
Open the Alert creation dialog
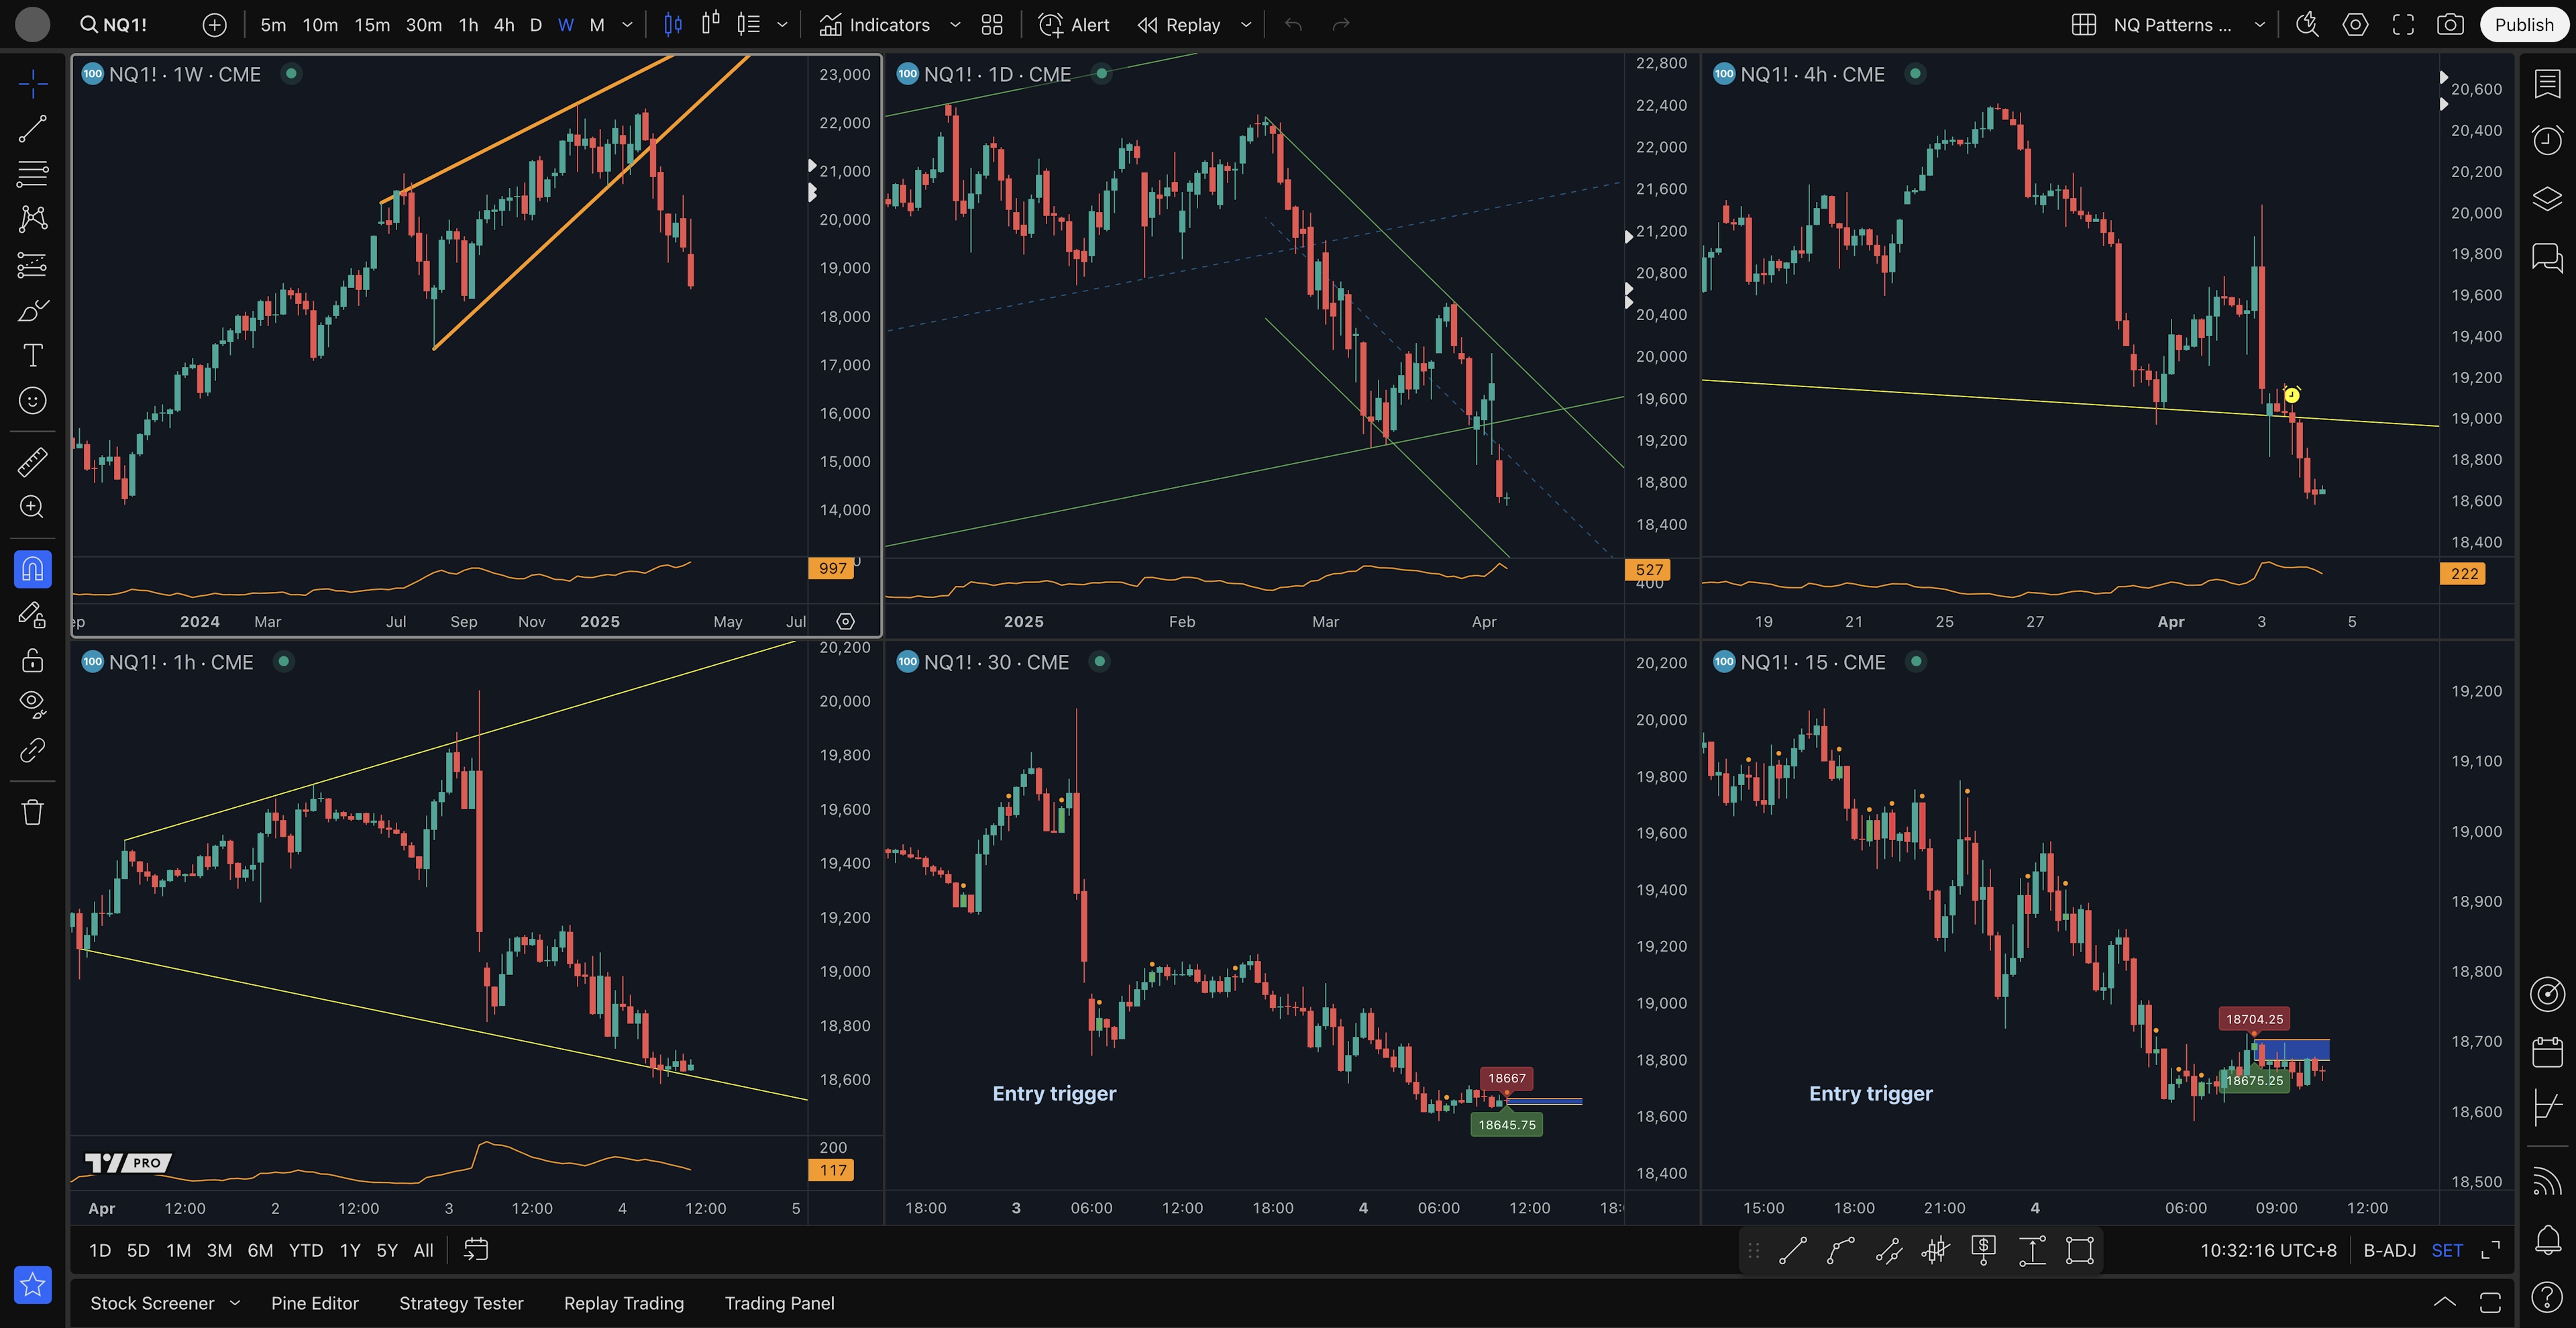[x=1074, y=25]
